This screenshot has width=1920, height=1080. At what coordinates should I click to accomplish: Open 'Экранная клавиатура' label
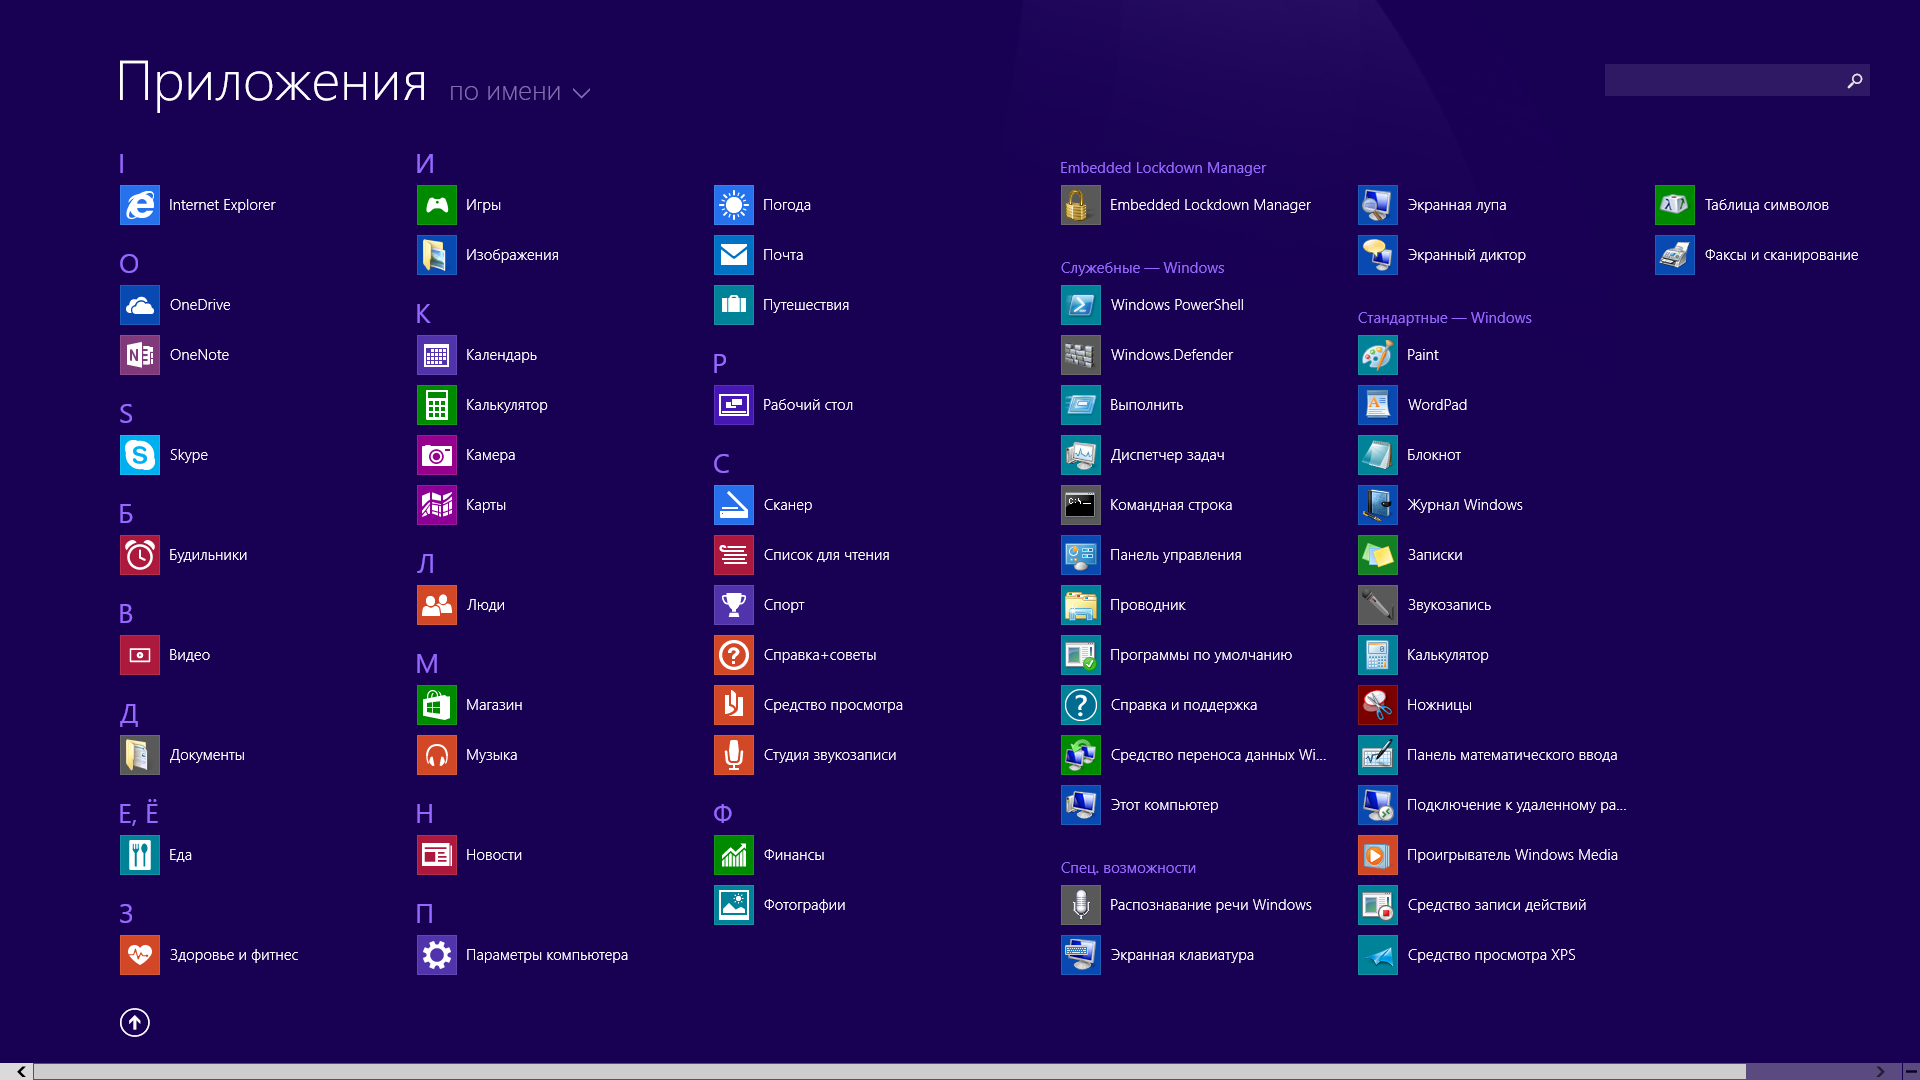1181,955
